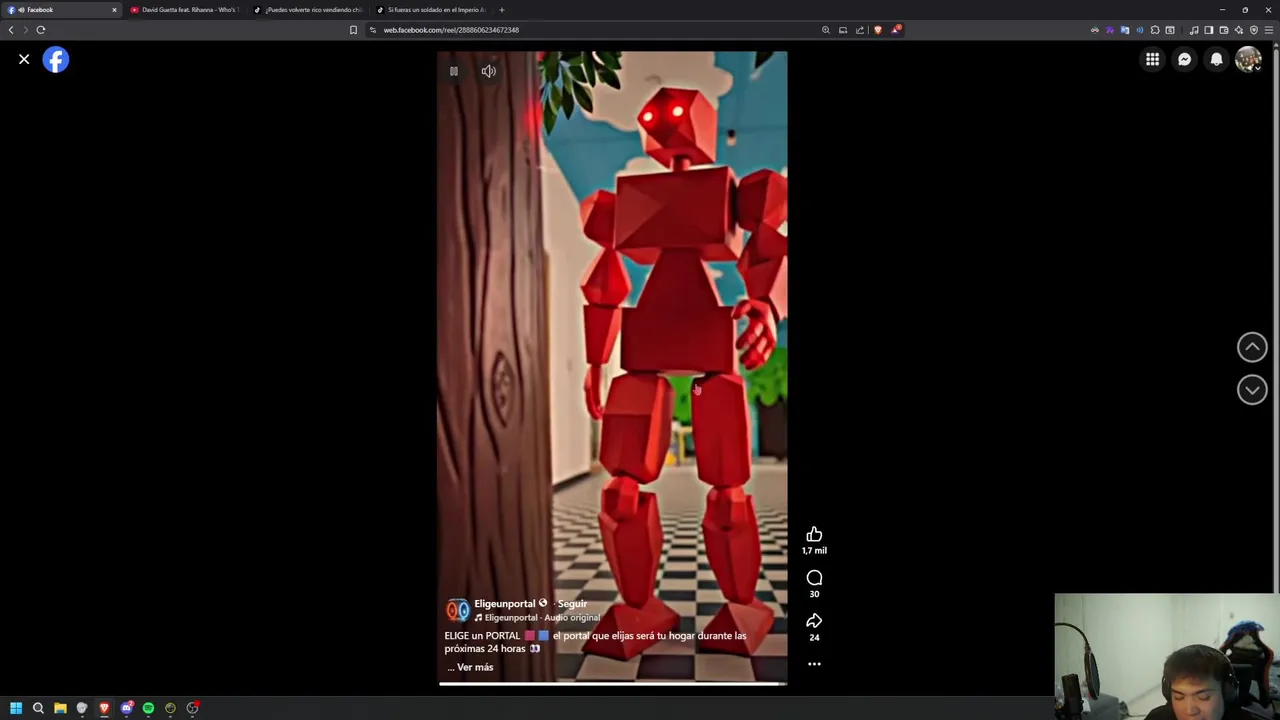Screen dimensions: 1280x720
Task: Open Facebook notifications bell
Action: [1216, 59]
